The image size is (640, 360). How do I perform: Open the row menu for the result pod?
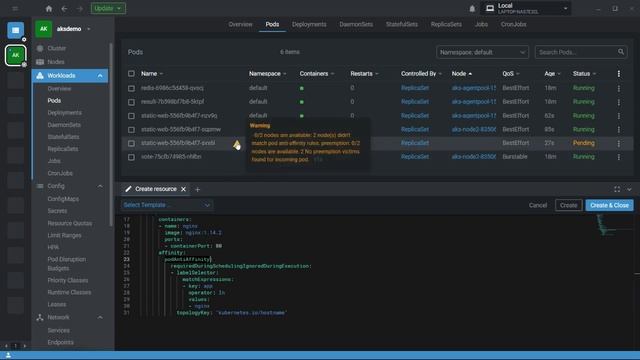click(619, 102)
